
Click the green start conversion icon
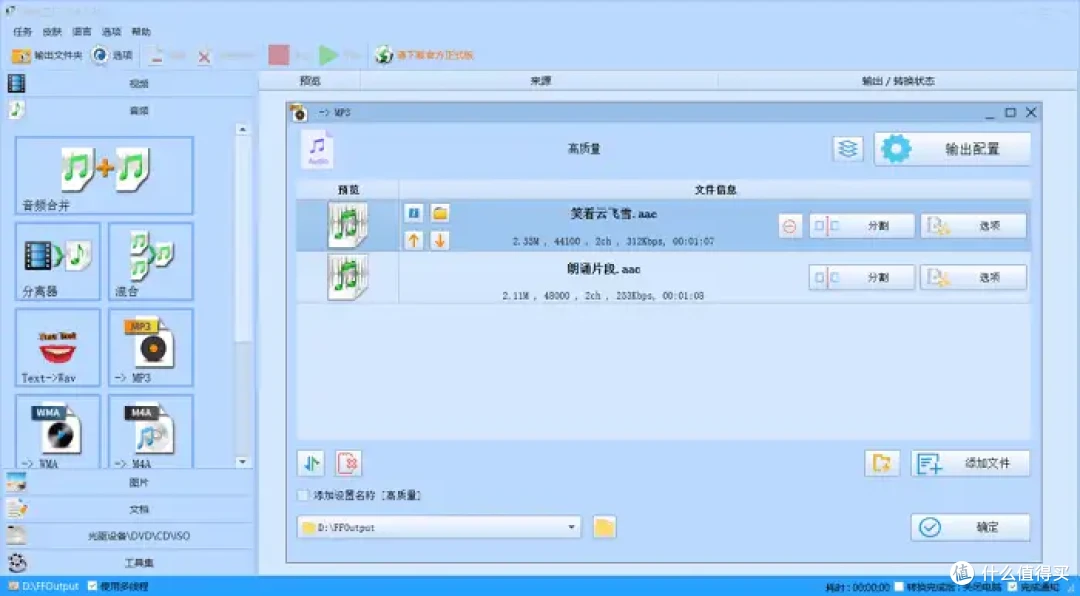pos(329,55)
